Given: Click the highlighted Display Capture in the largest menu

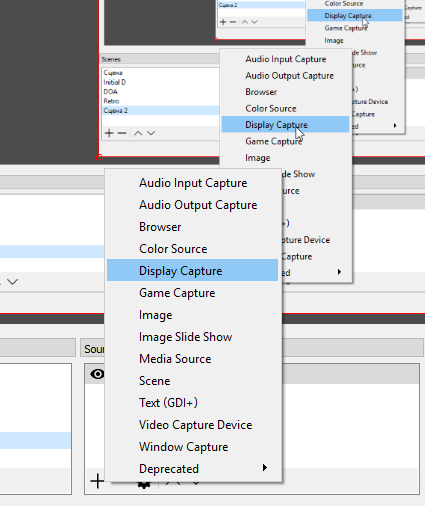Looking at the screenshot, I should click(x=193, y=271).
